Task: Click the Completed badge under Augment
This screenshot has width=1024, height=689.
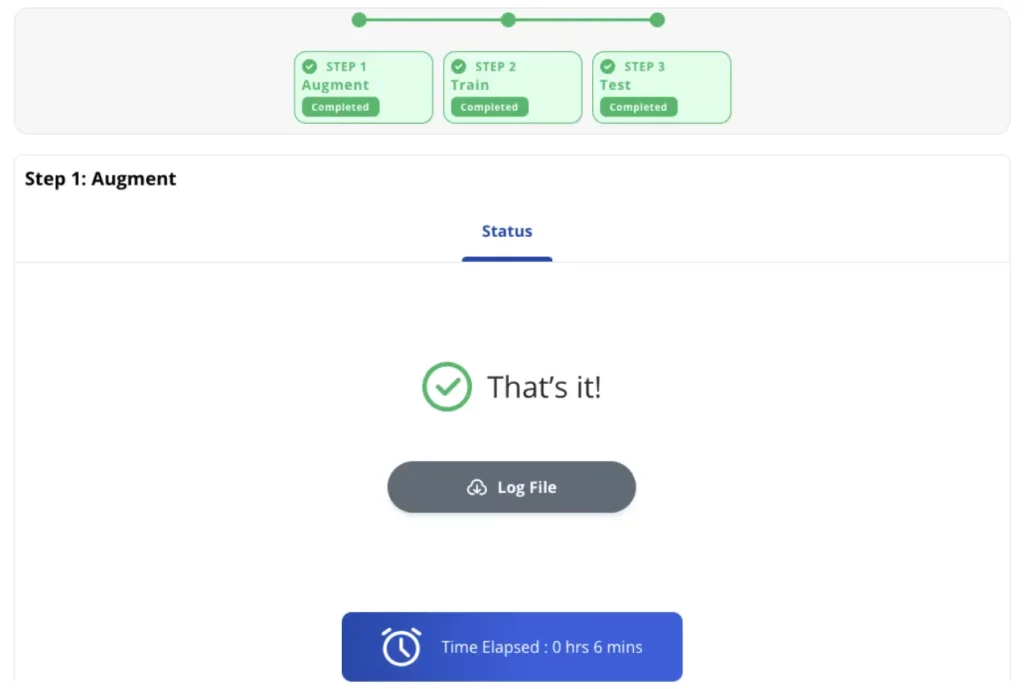Action: (x=340, y=107)
